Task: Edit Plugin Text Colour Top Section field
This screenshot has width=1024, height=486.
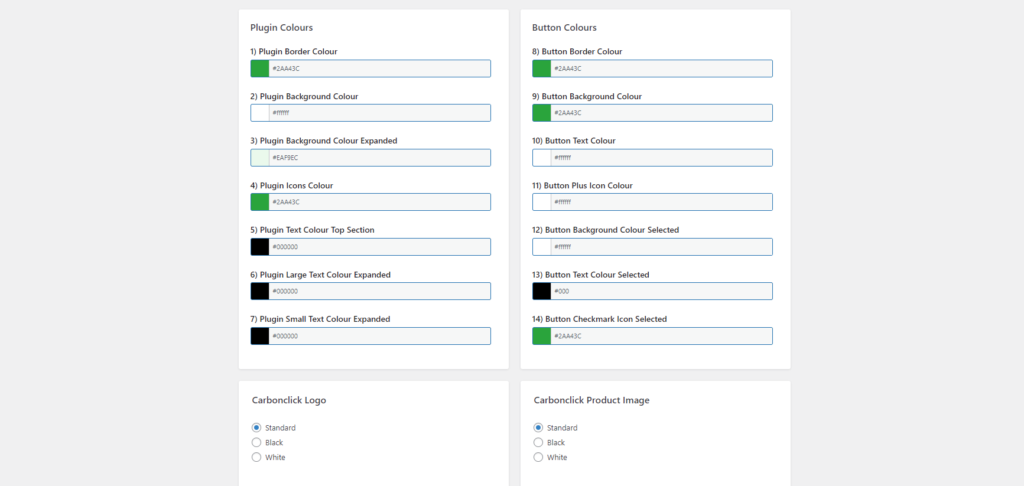Action: 379,247
